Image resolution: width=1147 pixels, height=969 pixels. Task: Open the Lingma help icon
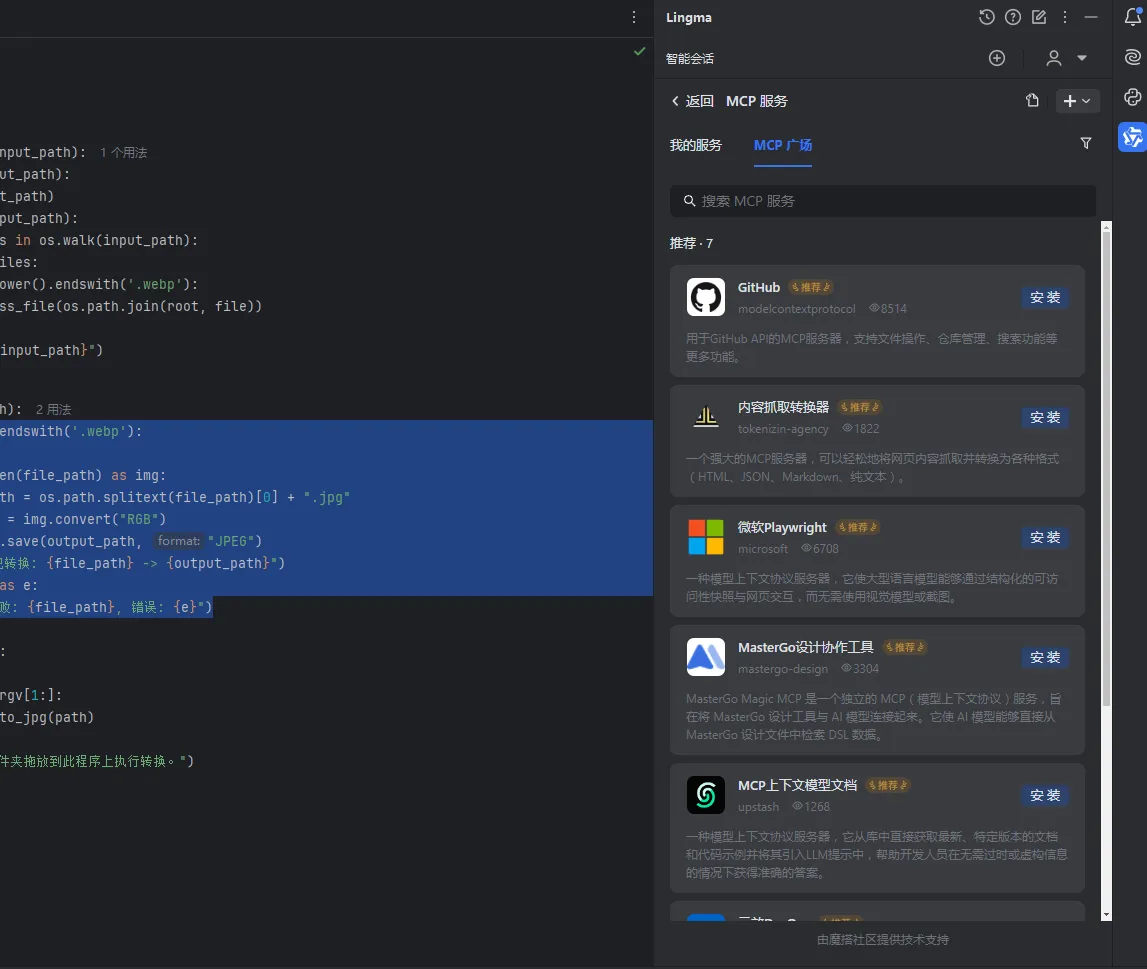[1012, 17]
